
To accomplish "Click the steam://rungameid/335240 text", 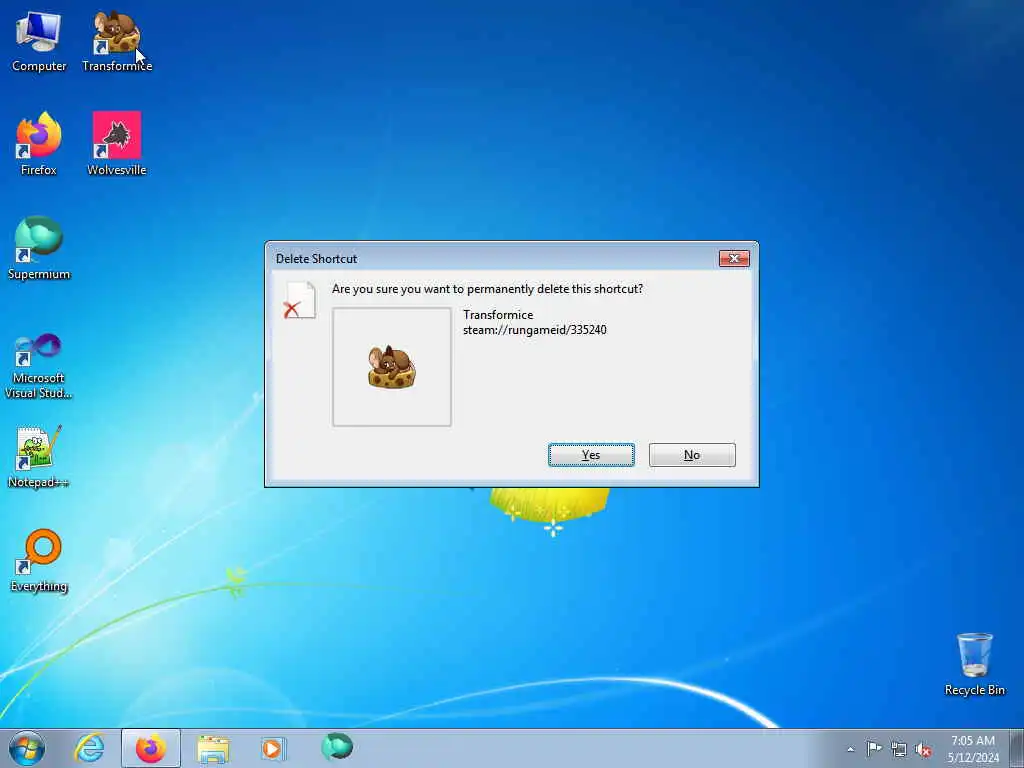I will [535, 330].
